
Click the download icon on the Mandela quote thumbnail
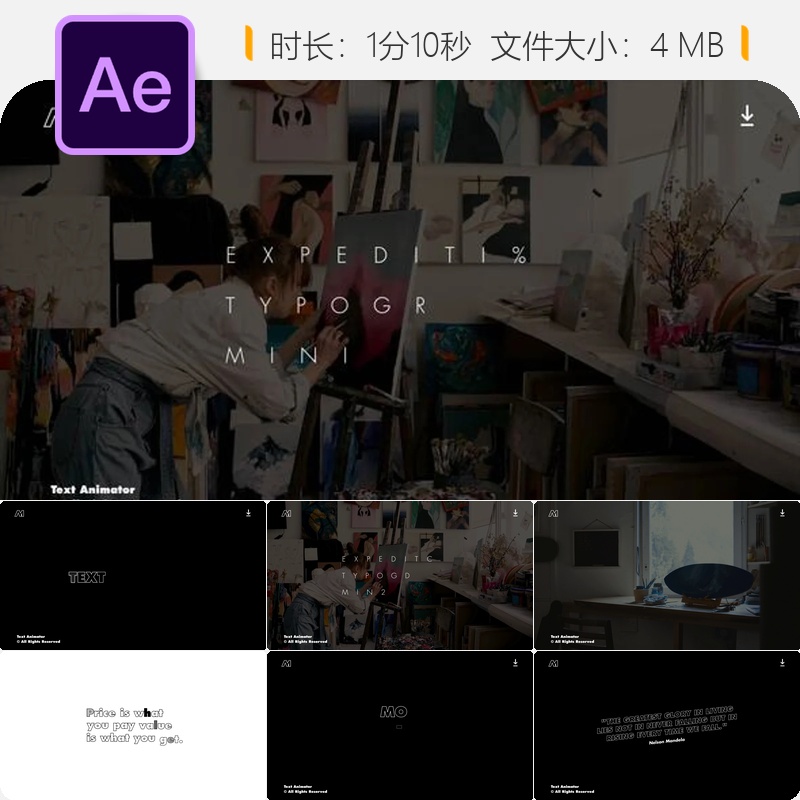[783, 663]
